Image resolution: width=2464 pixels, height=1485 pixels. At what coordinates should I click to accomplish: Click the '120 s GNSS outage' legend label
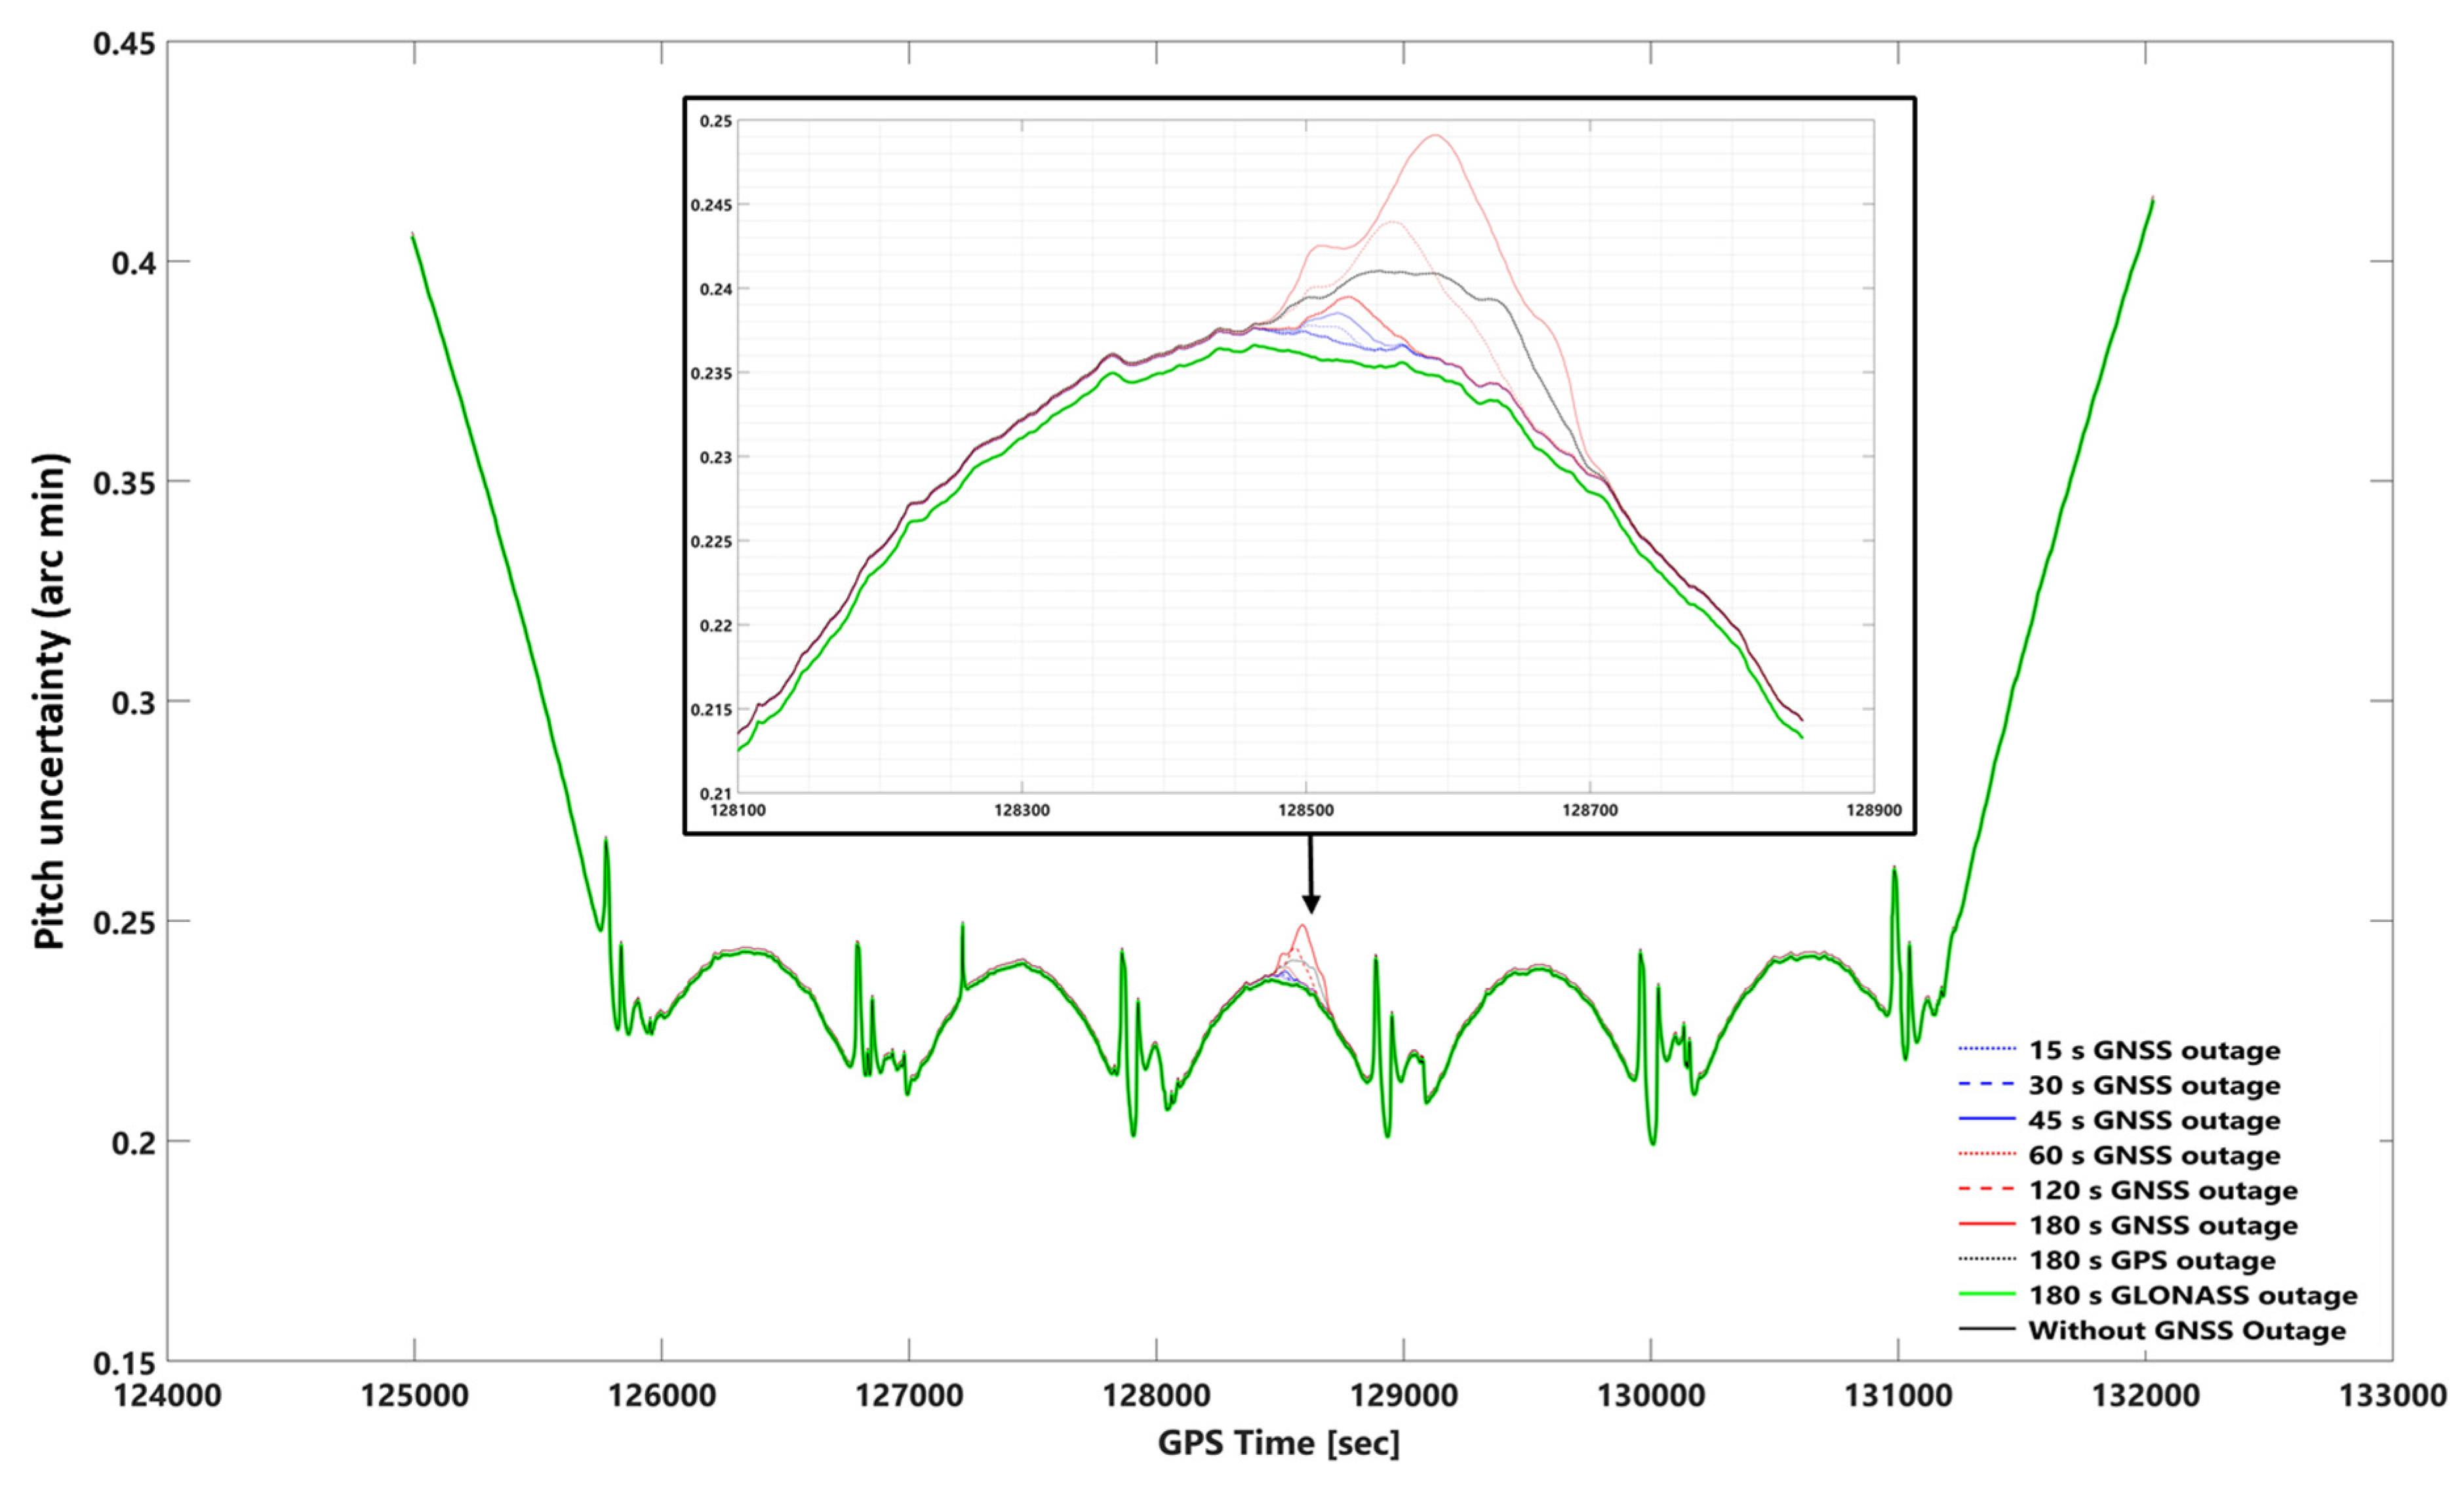pyautogui.click(x=2163, y=1190)
